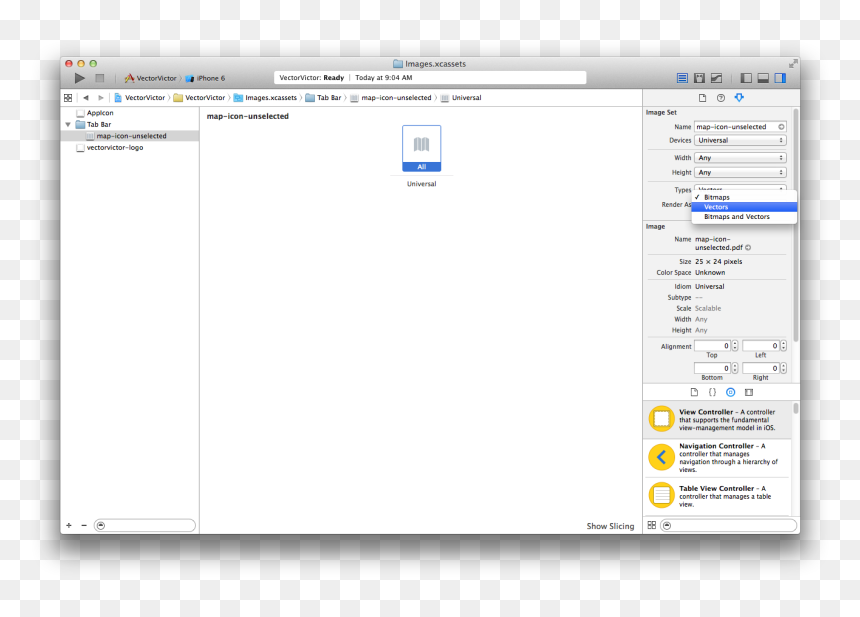Open the Devices dropdown
860x617 pixels.
coord(740,140)
